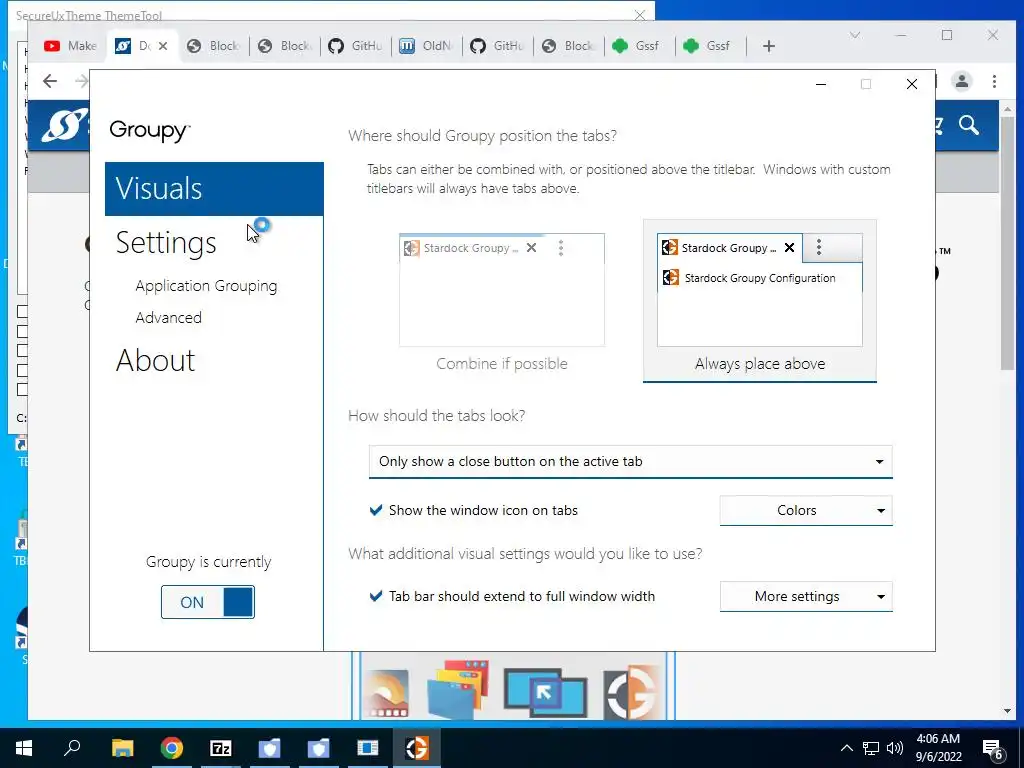Switch to the first Gssf tab in Chrome
Viewport: 1024px width, 768px height.
point(637,46)
